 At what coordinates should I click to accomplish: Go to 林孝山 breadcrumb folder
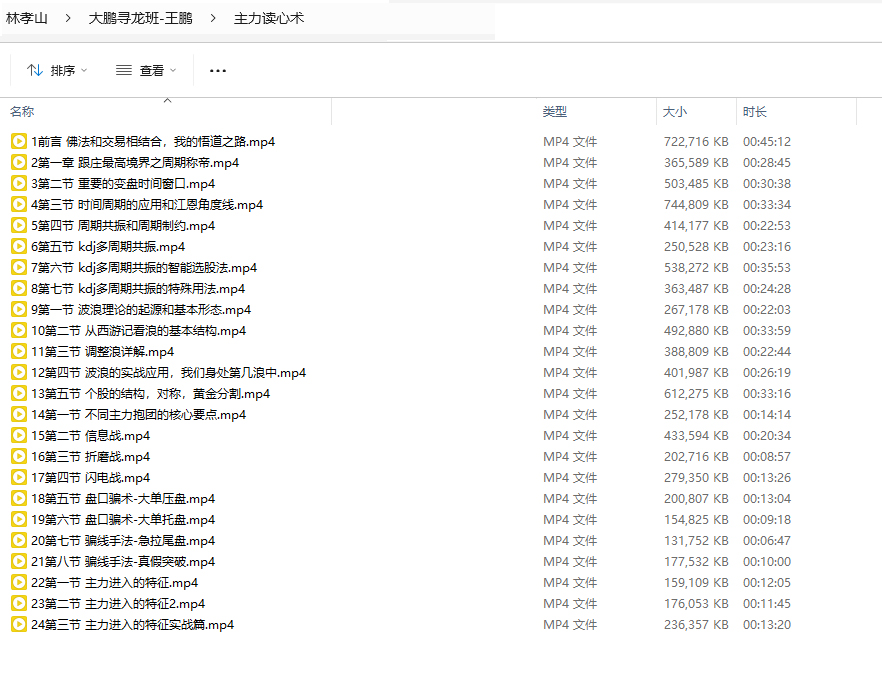click(x=26, y=18)
